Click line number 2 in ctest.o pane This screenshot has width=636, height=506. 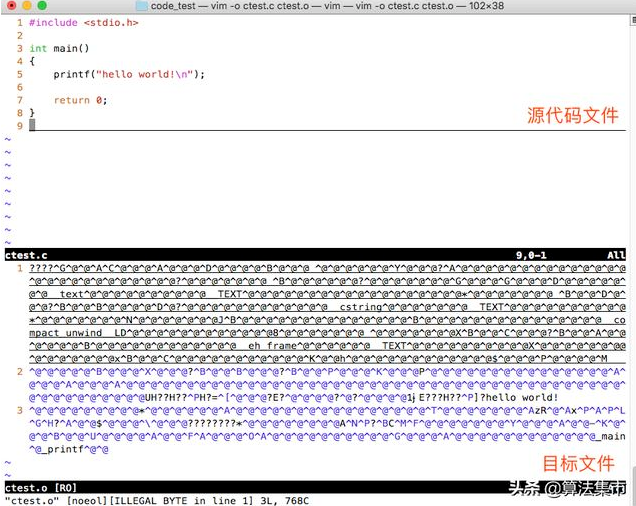(20, 371)
